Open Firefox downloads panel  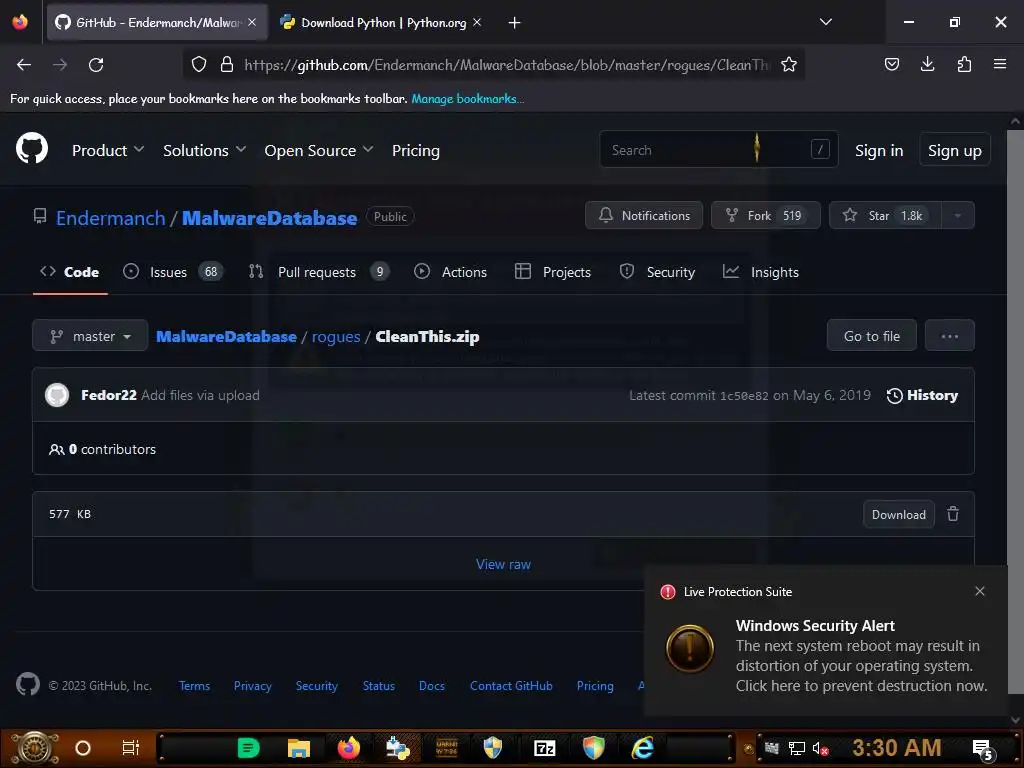point(927,64)
